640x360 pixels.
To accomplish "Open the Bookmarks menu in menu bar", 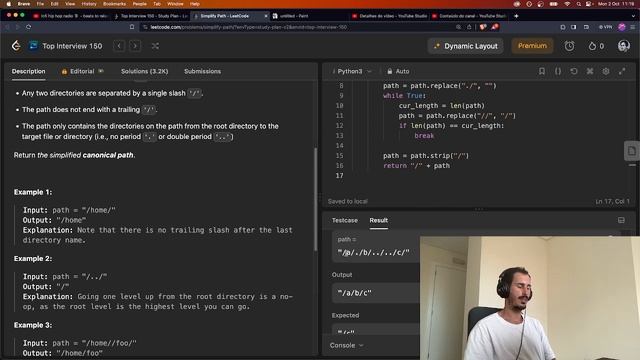I will [x=114, y=4].
